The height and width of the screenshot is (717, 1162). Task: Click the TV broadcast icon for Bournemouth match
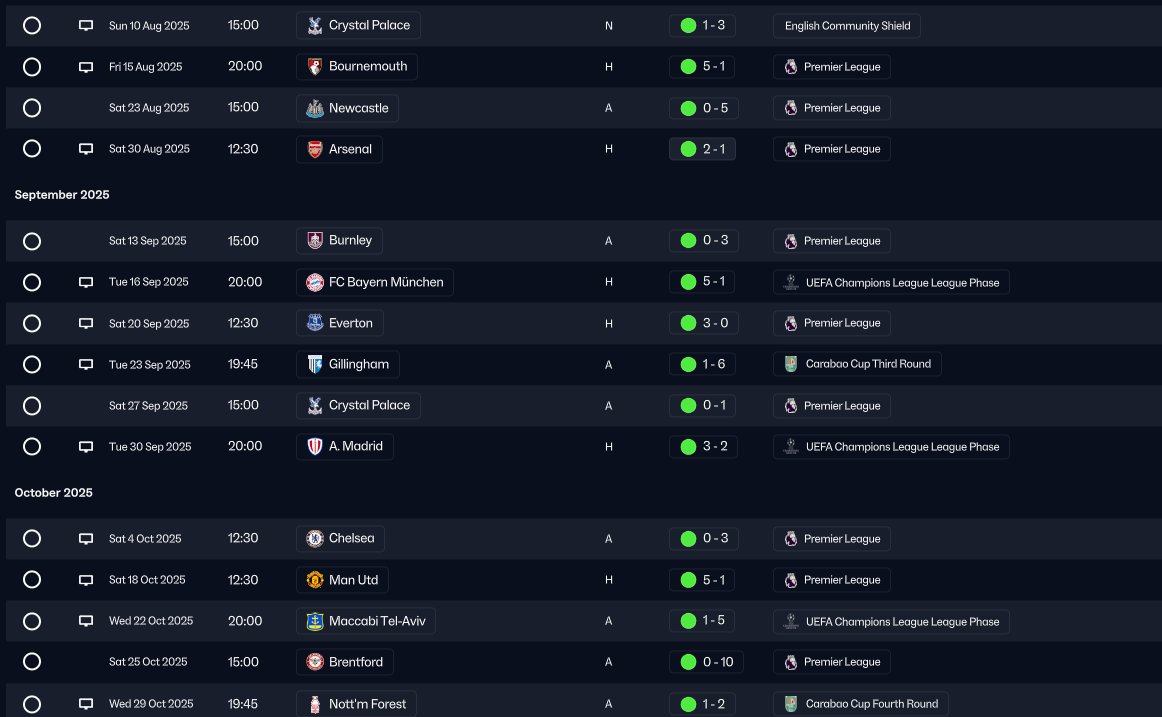pyautogui.click(x=86, y=67)
